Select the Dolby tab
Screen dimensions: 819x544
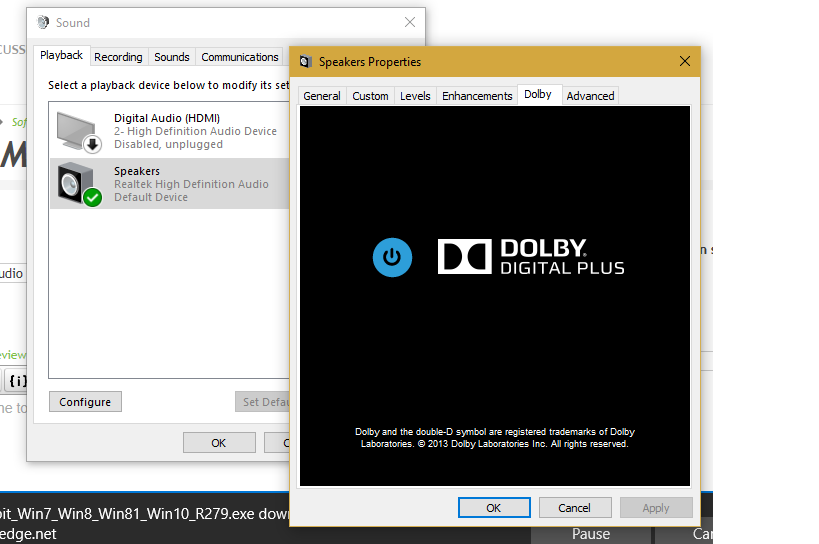538,94
